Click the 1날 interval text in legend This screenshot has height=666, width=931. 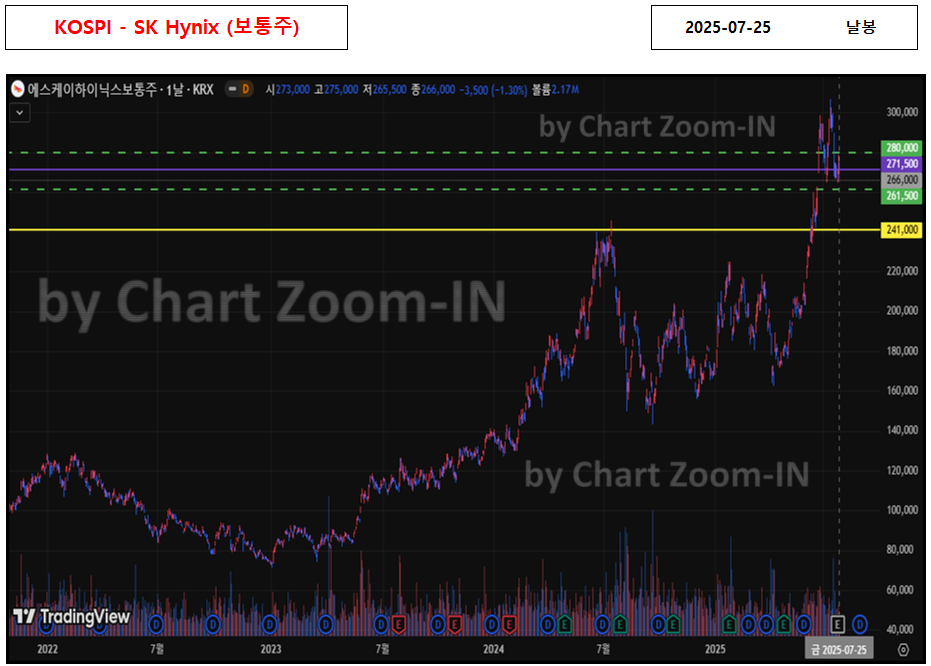[x=175, y=89]
